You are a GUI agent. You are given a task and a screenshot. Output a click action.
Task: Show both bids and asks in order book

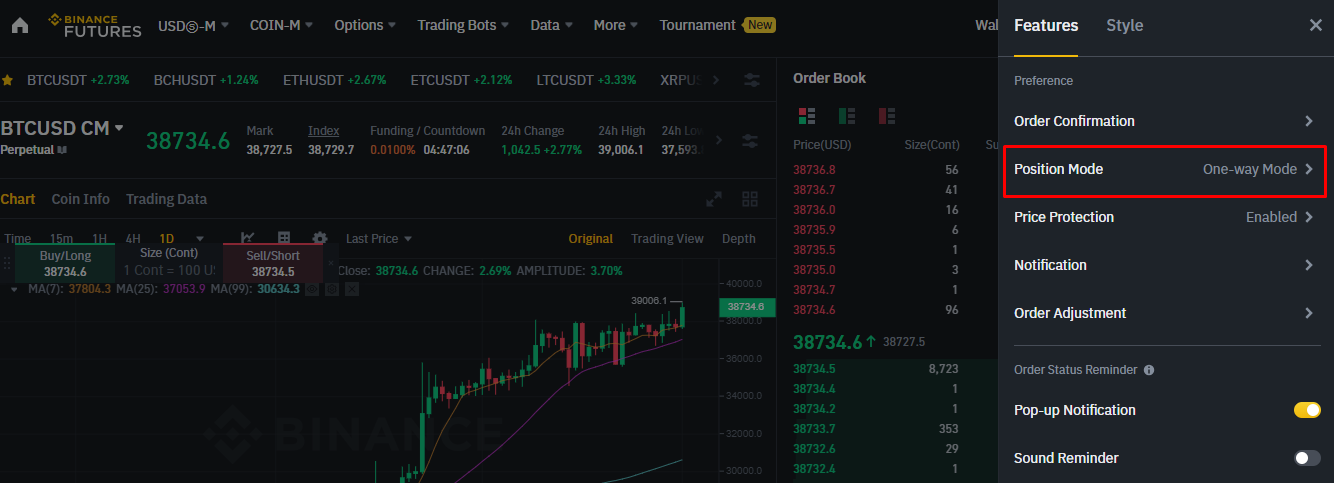pos(807,116)
